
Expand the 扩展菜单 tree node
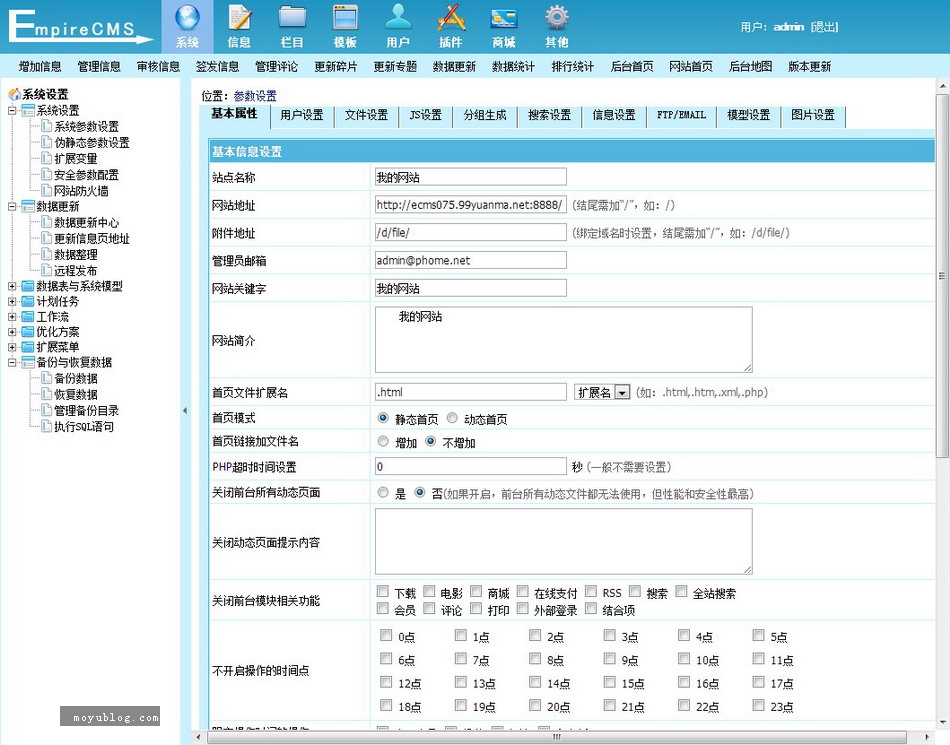click(12, 347)
